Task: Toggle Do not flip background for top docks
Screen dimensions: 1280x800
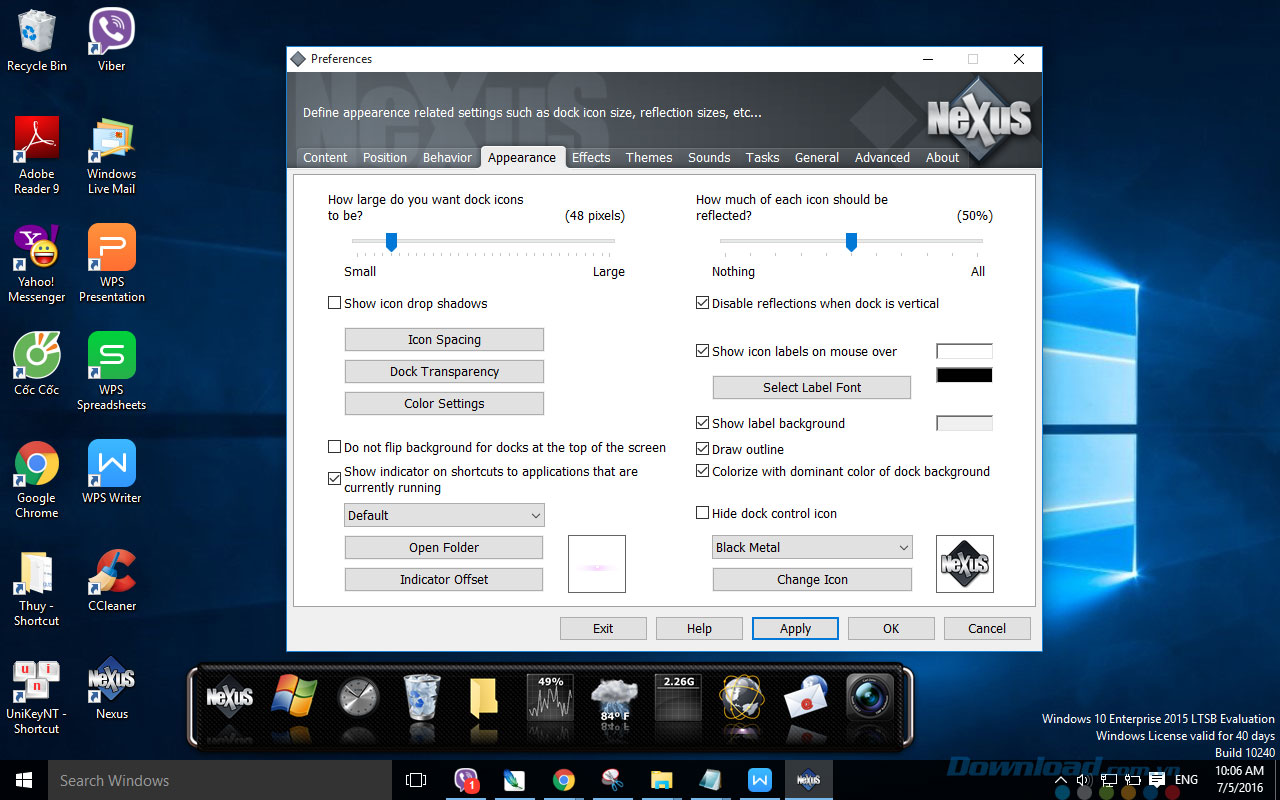Action: click(335, 447)
